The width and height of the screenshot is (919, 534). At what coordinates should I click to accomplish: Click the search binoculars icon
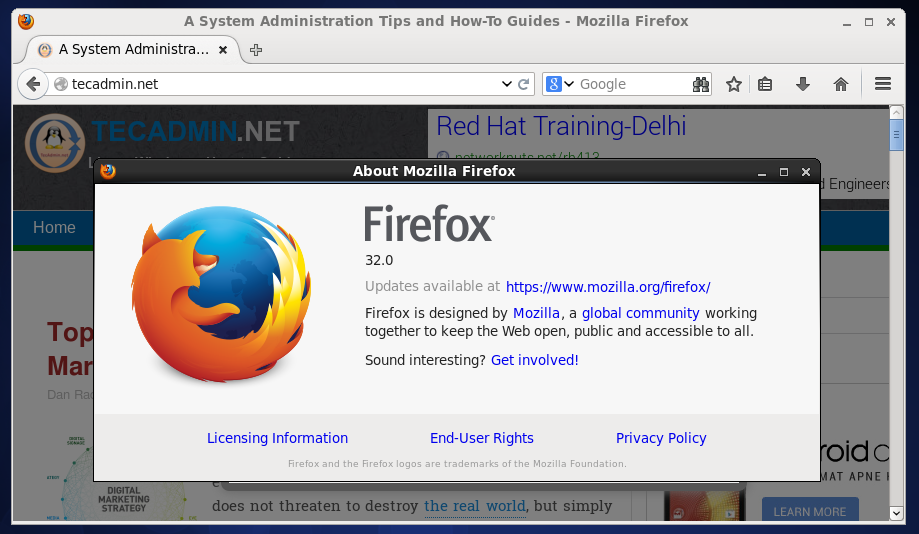coord(700,84)
